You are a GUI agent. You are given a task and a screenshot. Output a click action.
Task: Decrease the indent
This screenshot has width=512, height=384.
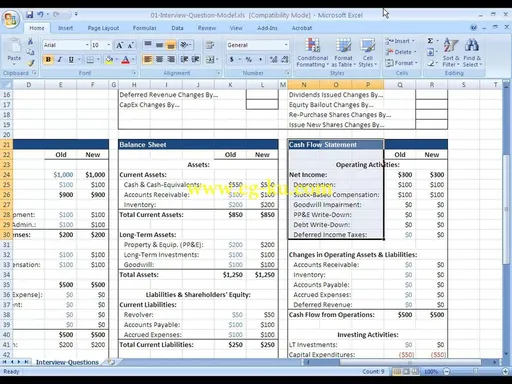[x=184, y=60]
